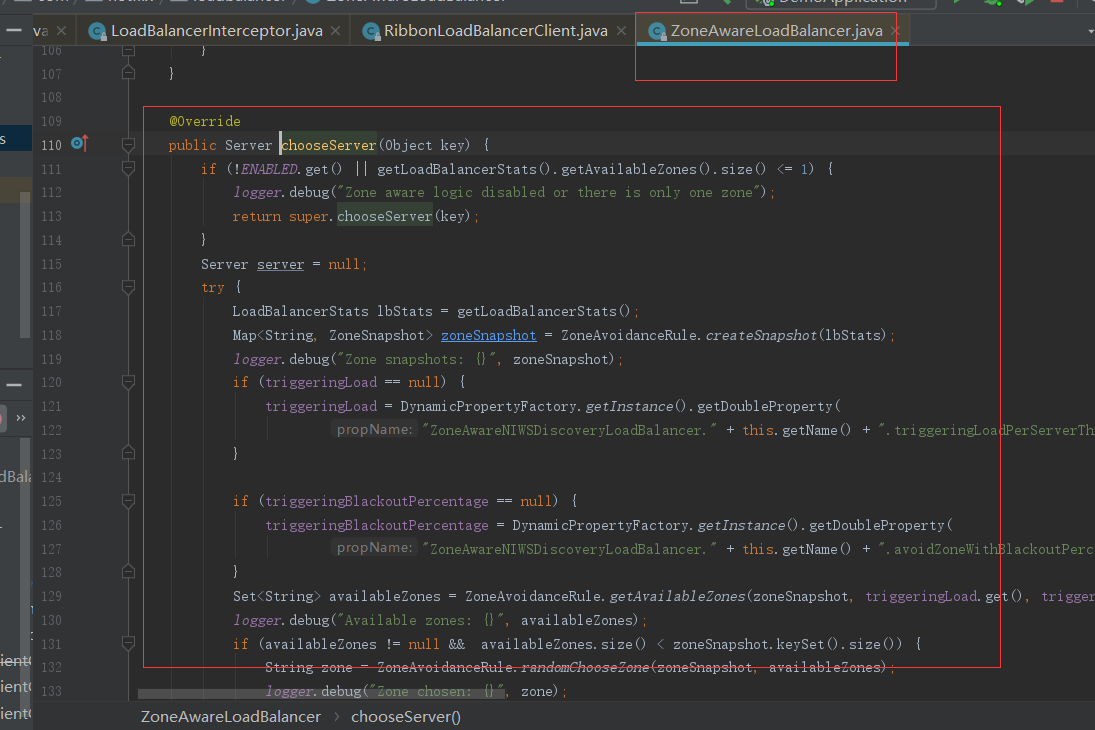The image size is (1095, 730).
Task: Click the ZoneAwareLoadBalancer breadcrumb
Action: [x=230, y=717]
